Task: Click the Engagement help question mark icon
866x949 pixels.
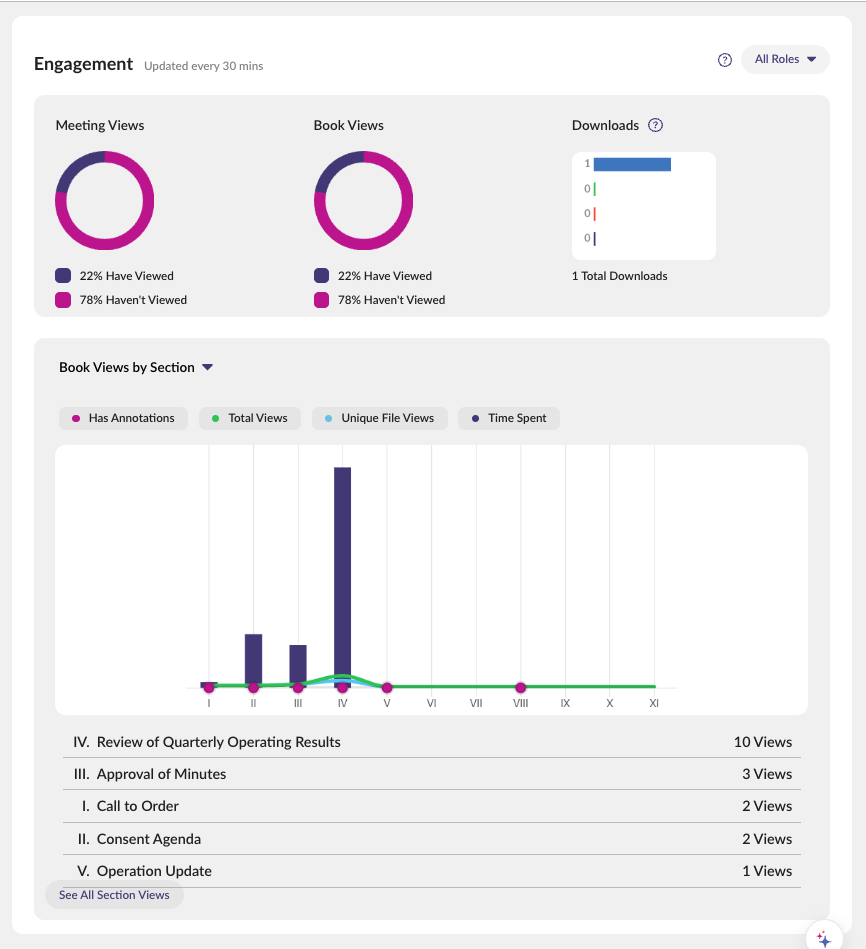Action: click(x=725, y=60)
